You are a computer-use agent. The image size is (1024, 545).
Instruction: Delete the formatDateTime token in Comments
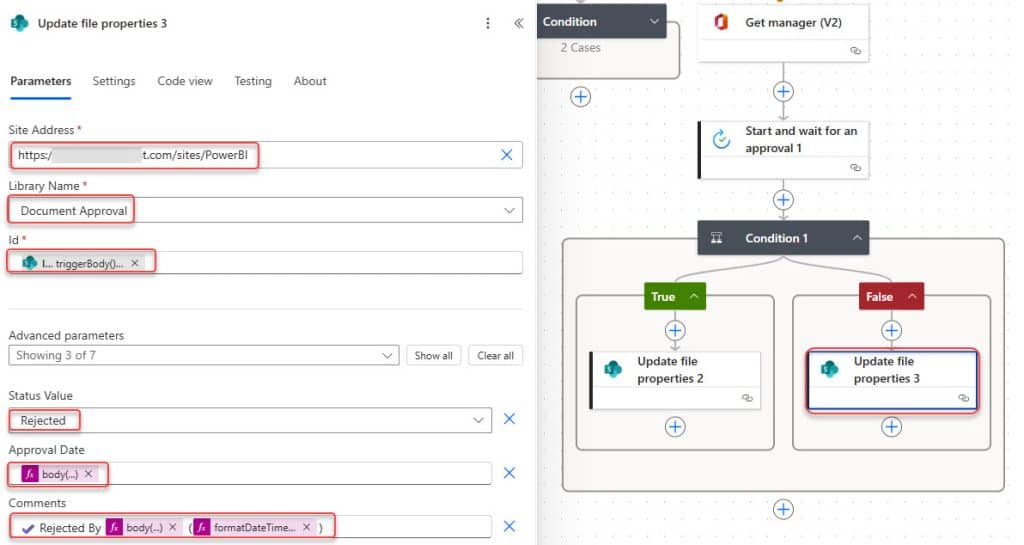[x=306, y=527]
